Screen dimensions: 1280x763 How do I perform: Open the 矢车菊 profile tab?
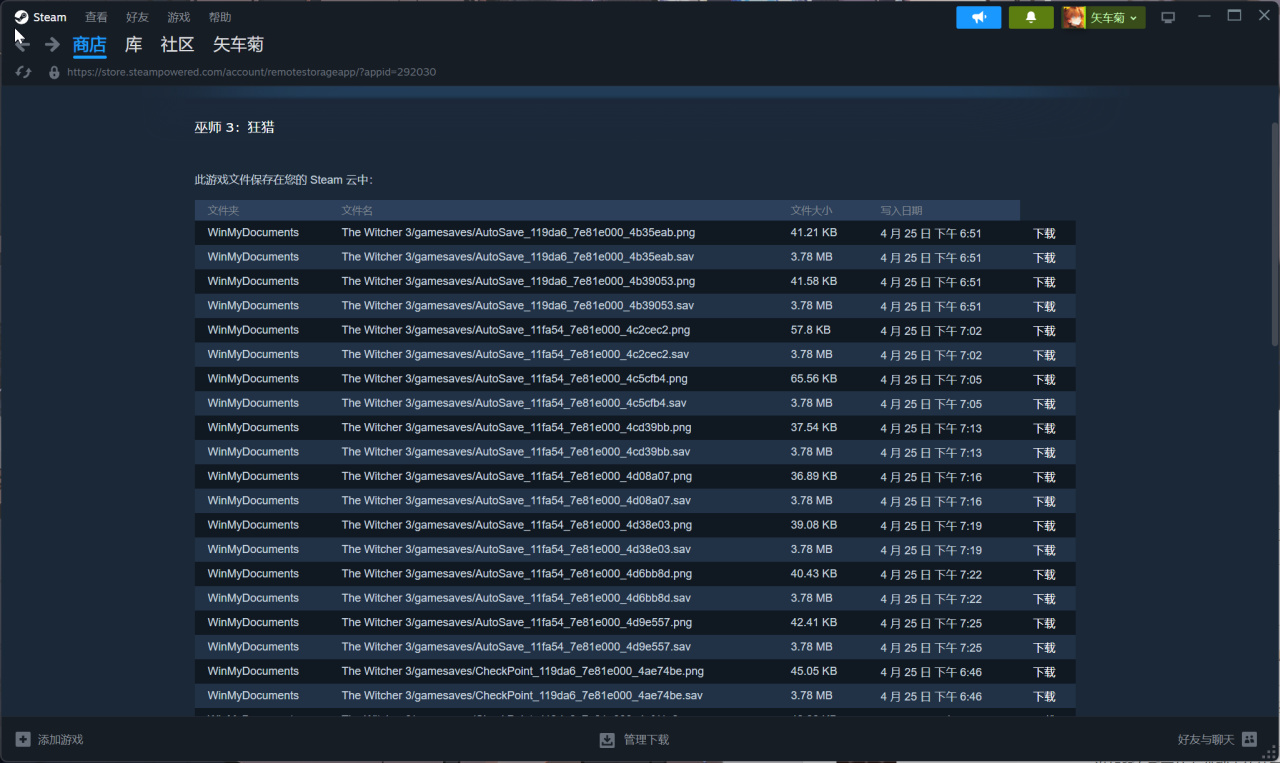point(238,45)
